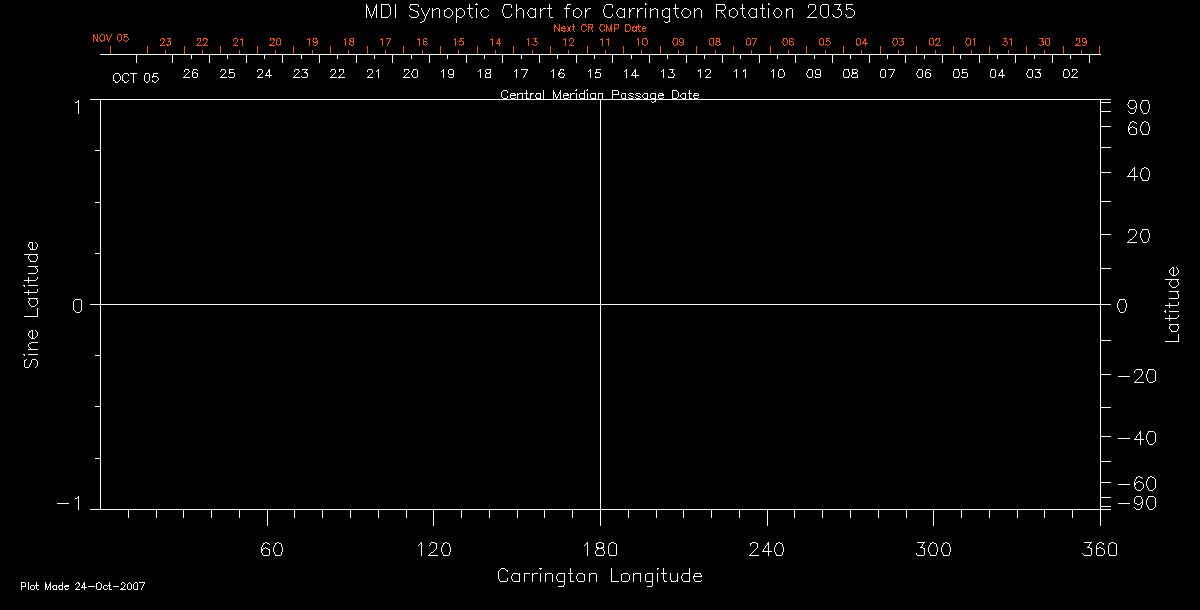Pick the 240 longitude tick label
Viewport: 1200px width, 610px height.
point(766,549)
